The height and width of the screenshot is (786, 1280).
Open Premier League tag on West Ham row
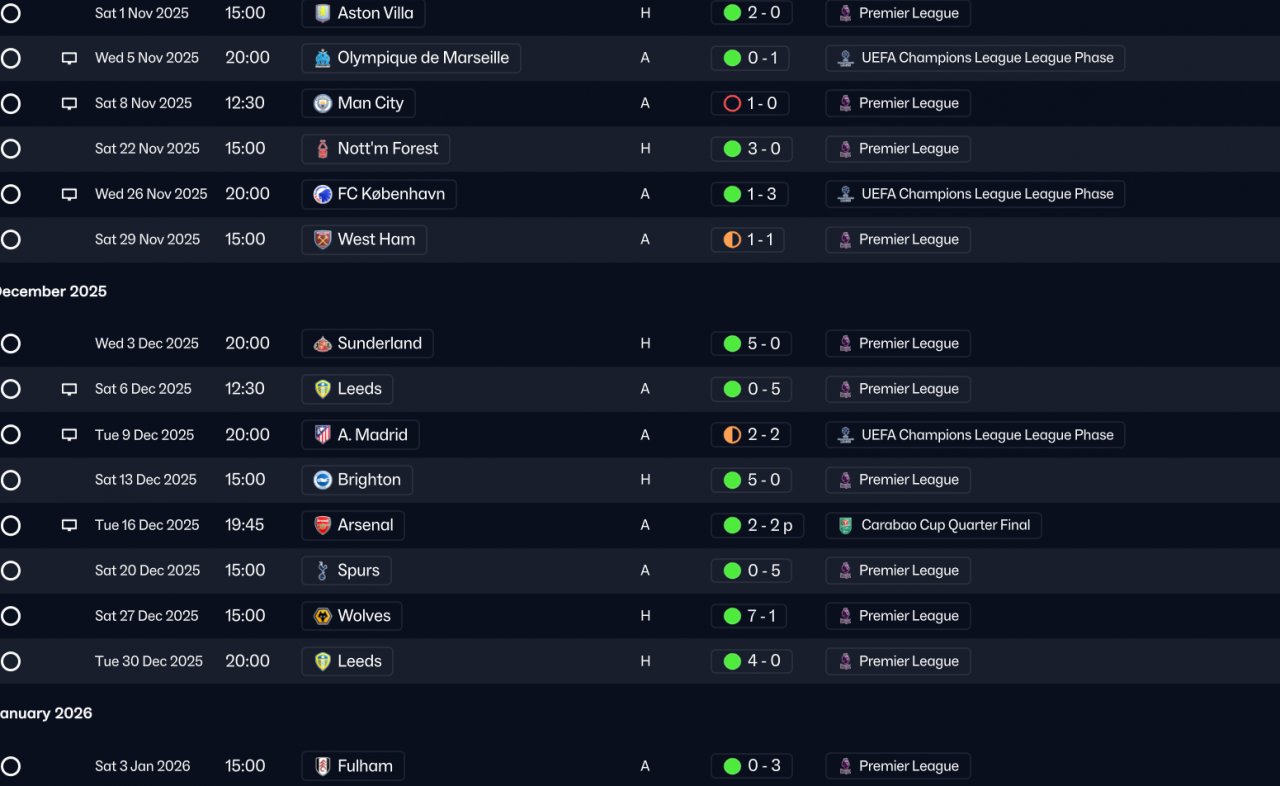(x=898, y=240)
